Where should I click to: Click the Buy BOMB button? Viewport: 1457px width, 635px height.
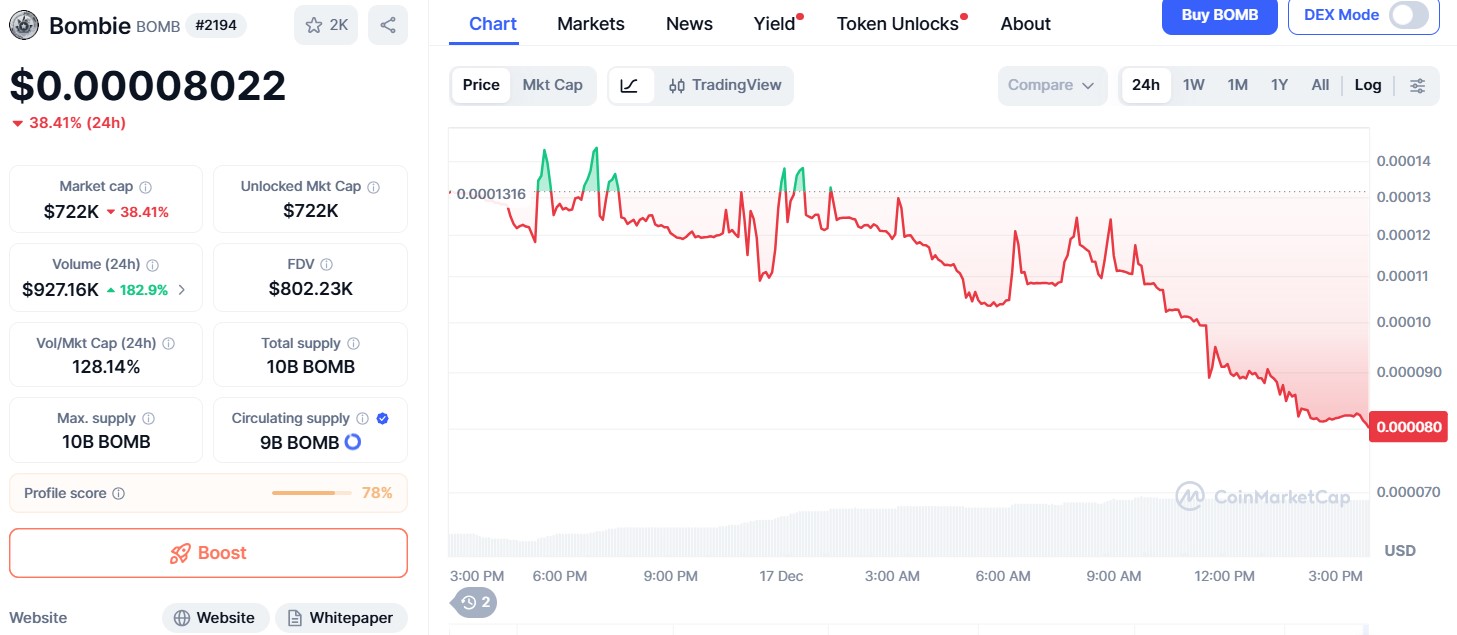(1218, 16)
